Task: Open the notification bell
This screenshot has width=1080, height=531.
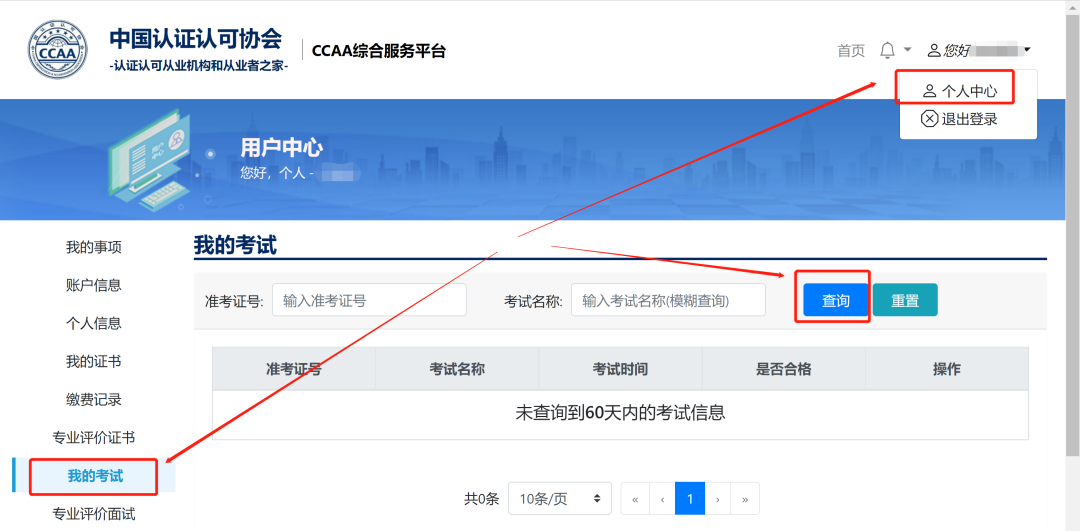Action: coord(888,50)
